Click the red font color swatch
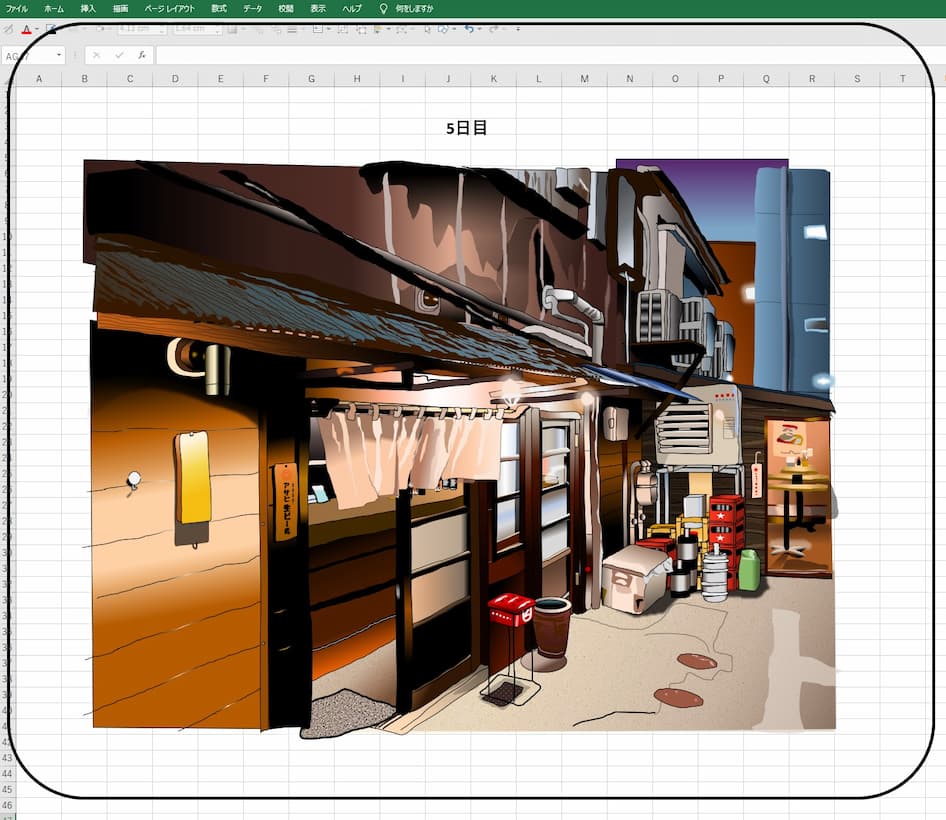This screenshot has width=946, height=820. [25, 33]
